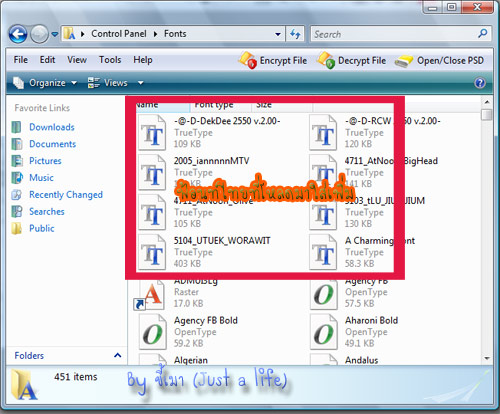Open Music in Favorite Links
This screenshot has height=414, width=500.
[41, 178]
